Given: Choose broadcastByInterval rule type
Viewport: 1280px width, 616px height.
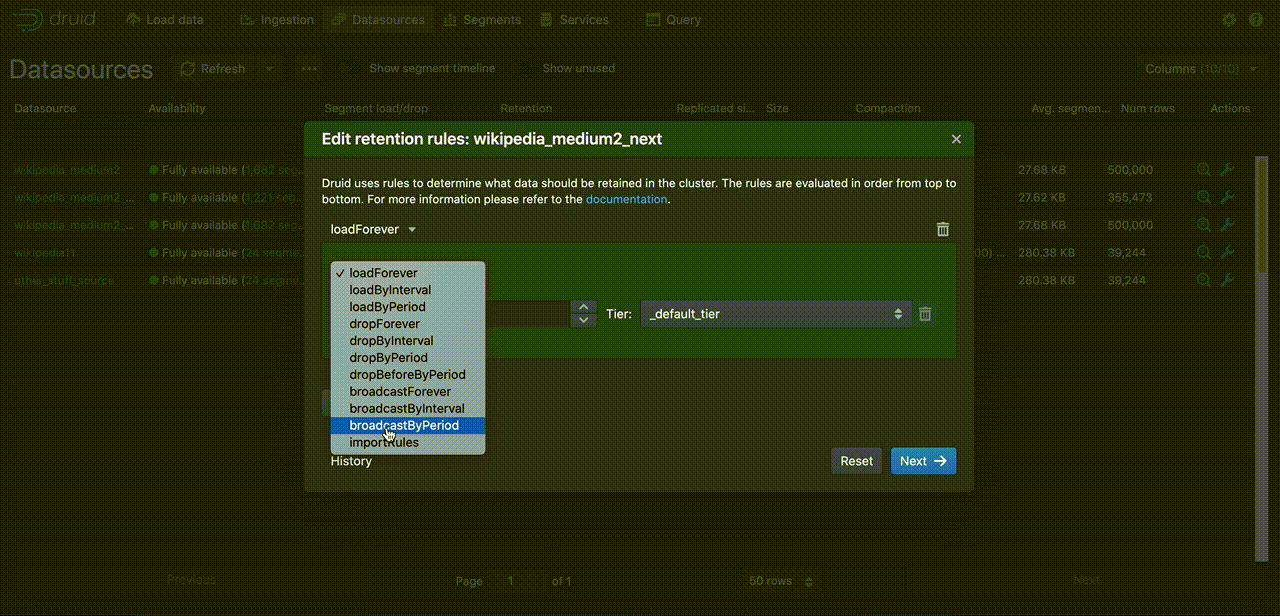Looking at the screenshot, I should pyautogui.click(x=408, y=409).
